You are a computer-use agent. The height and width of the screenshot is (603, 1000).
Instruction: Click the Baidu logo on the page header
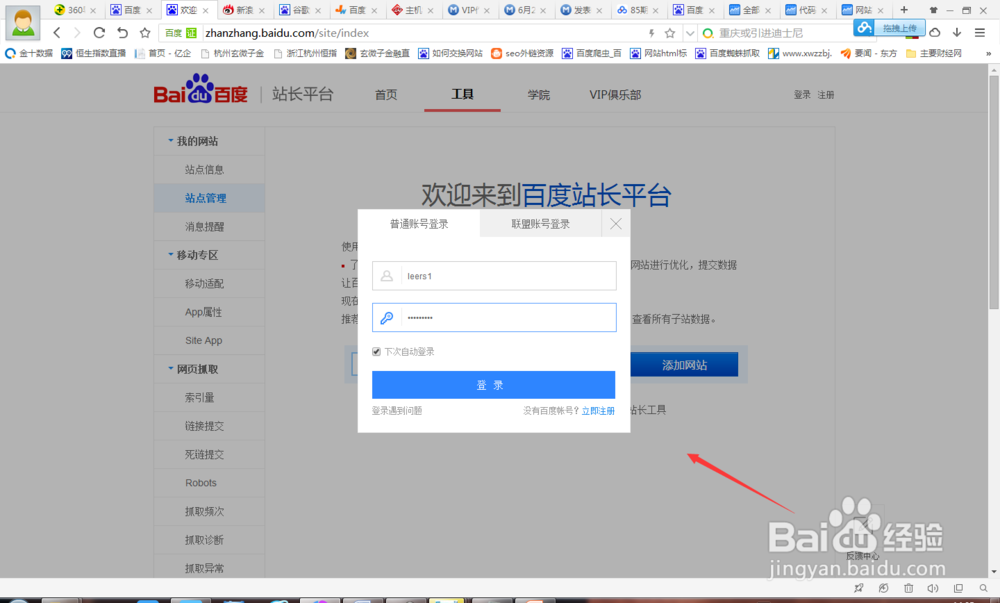tap(200, 89)
